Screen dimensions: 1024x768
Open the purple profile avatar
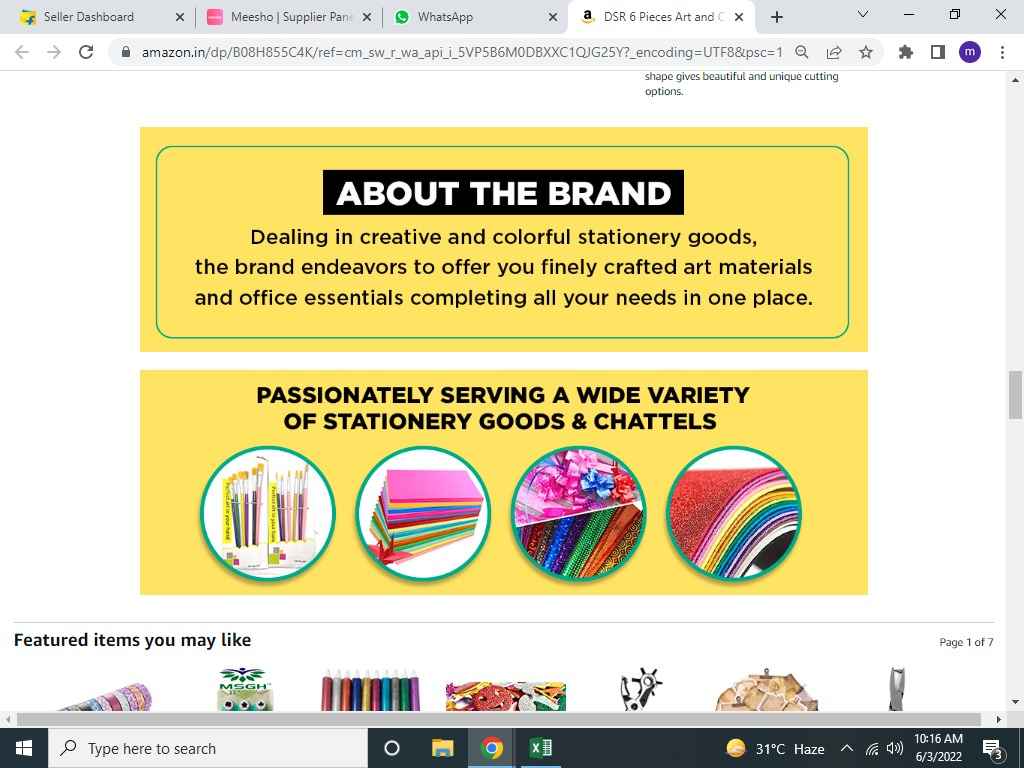[970, 52]
